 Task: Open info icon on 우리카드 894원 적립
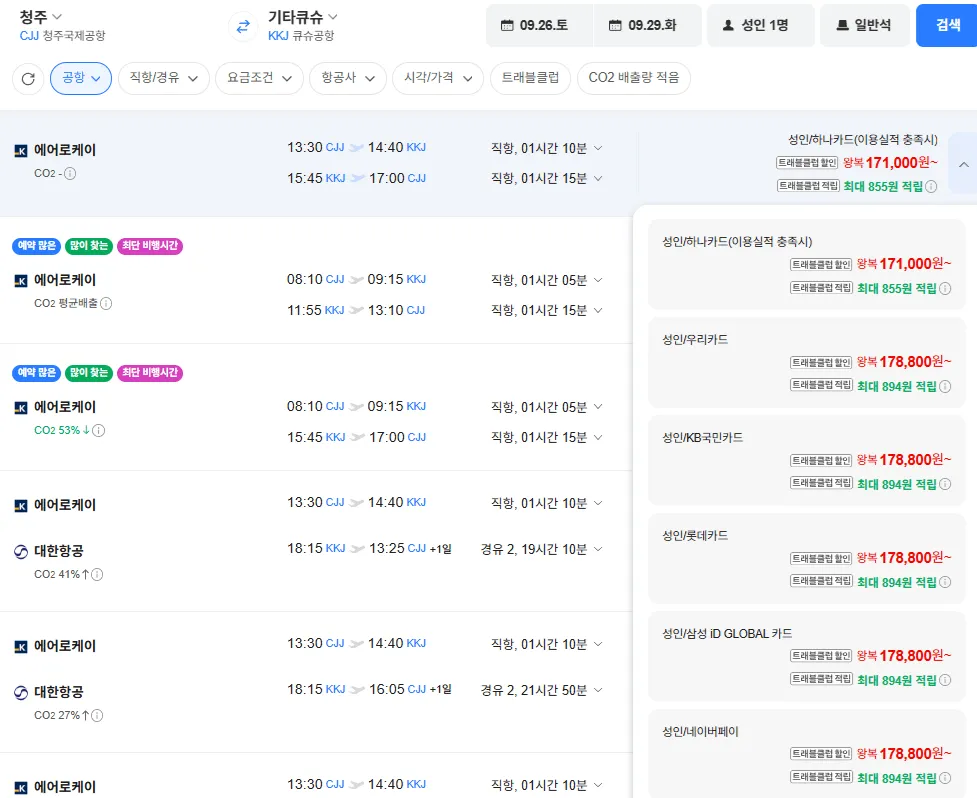[x=945, y=386]
